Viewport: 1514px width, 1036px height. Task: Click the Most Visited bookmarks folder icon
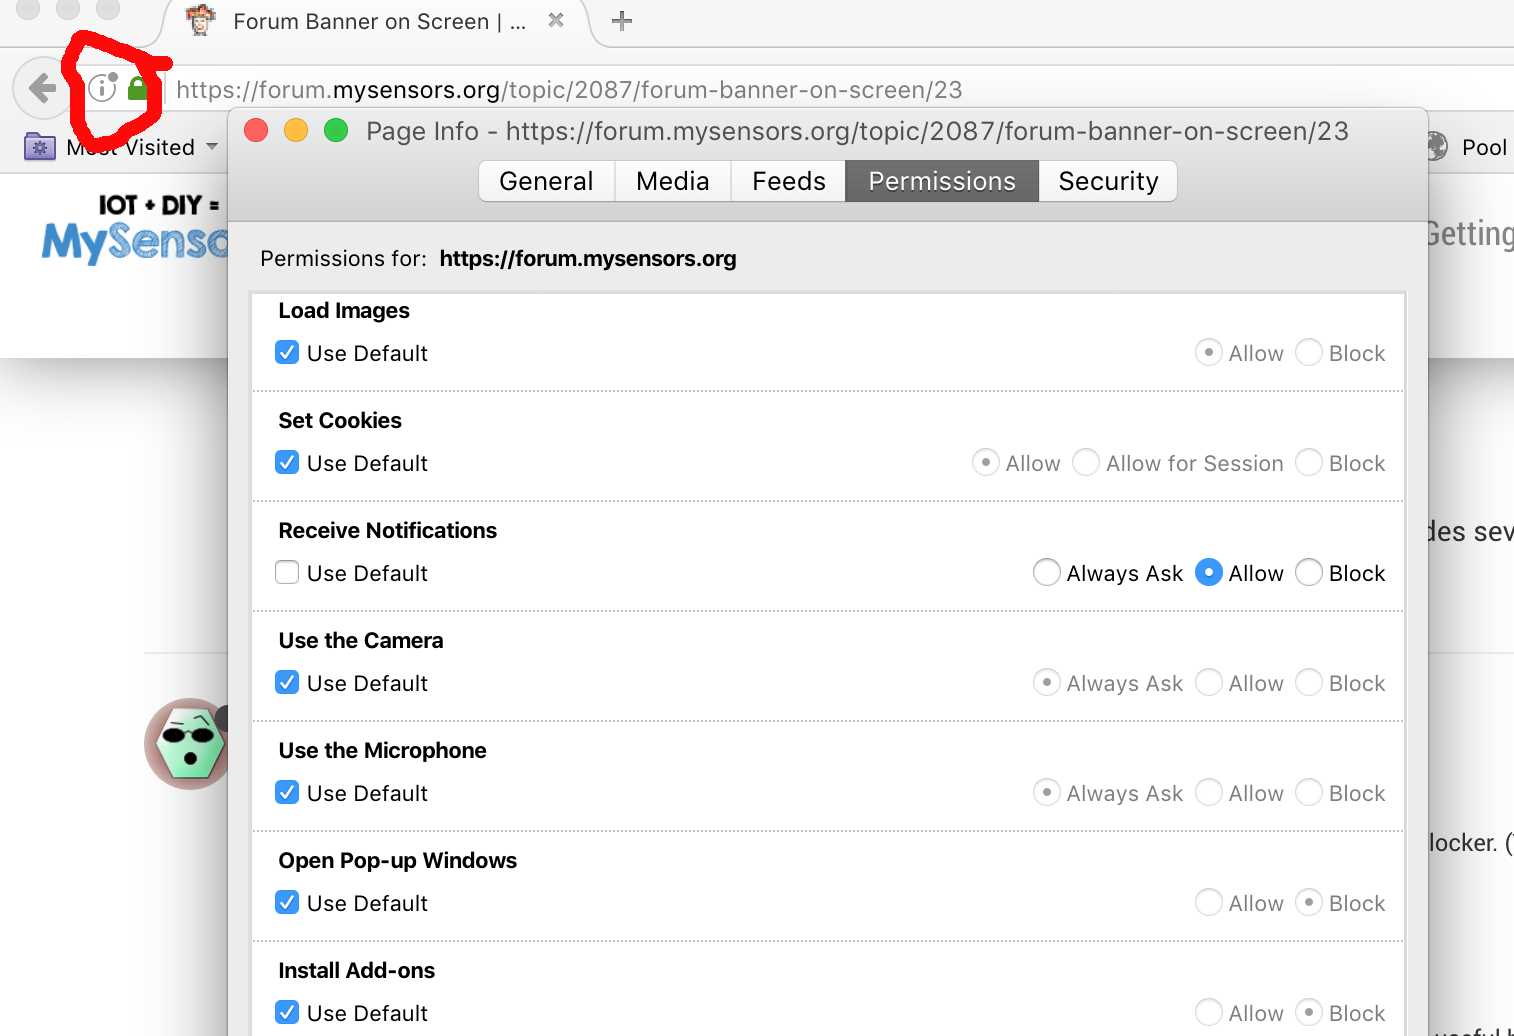(39, 147)
